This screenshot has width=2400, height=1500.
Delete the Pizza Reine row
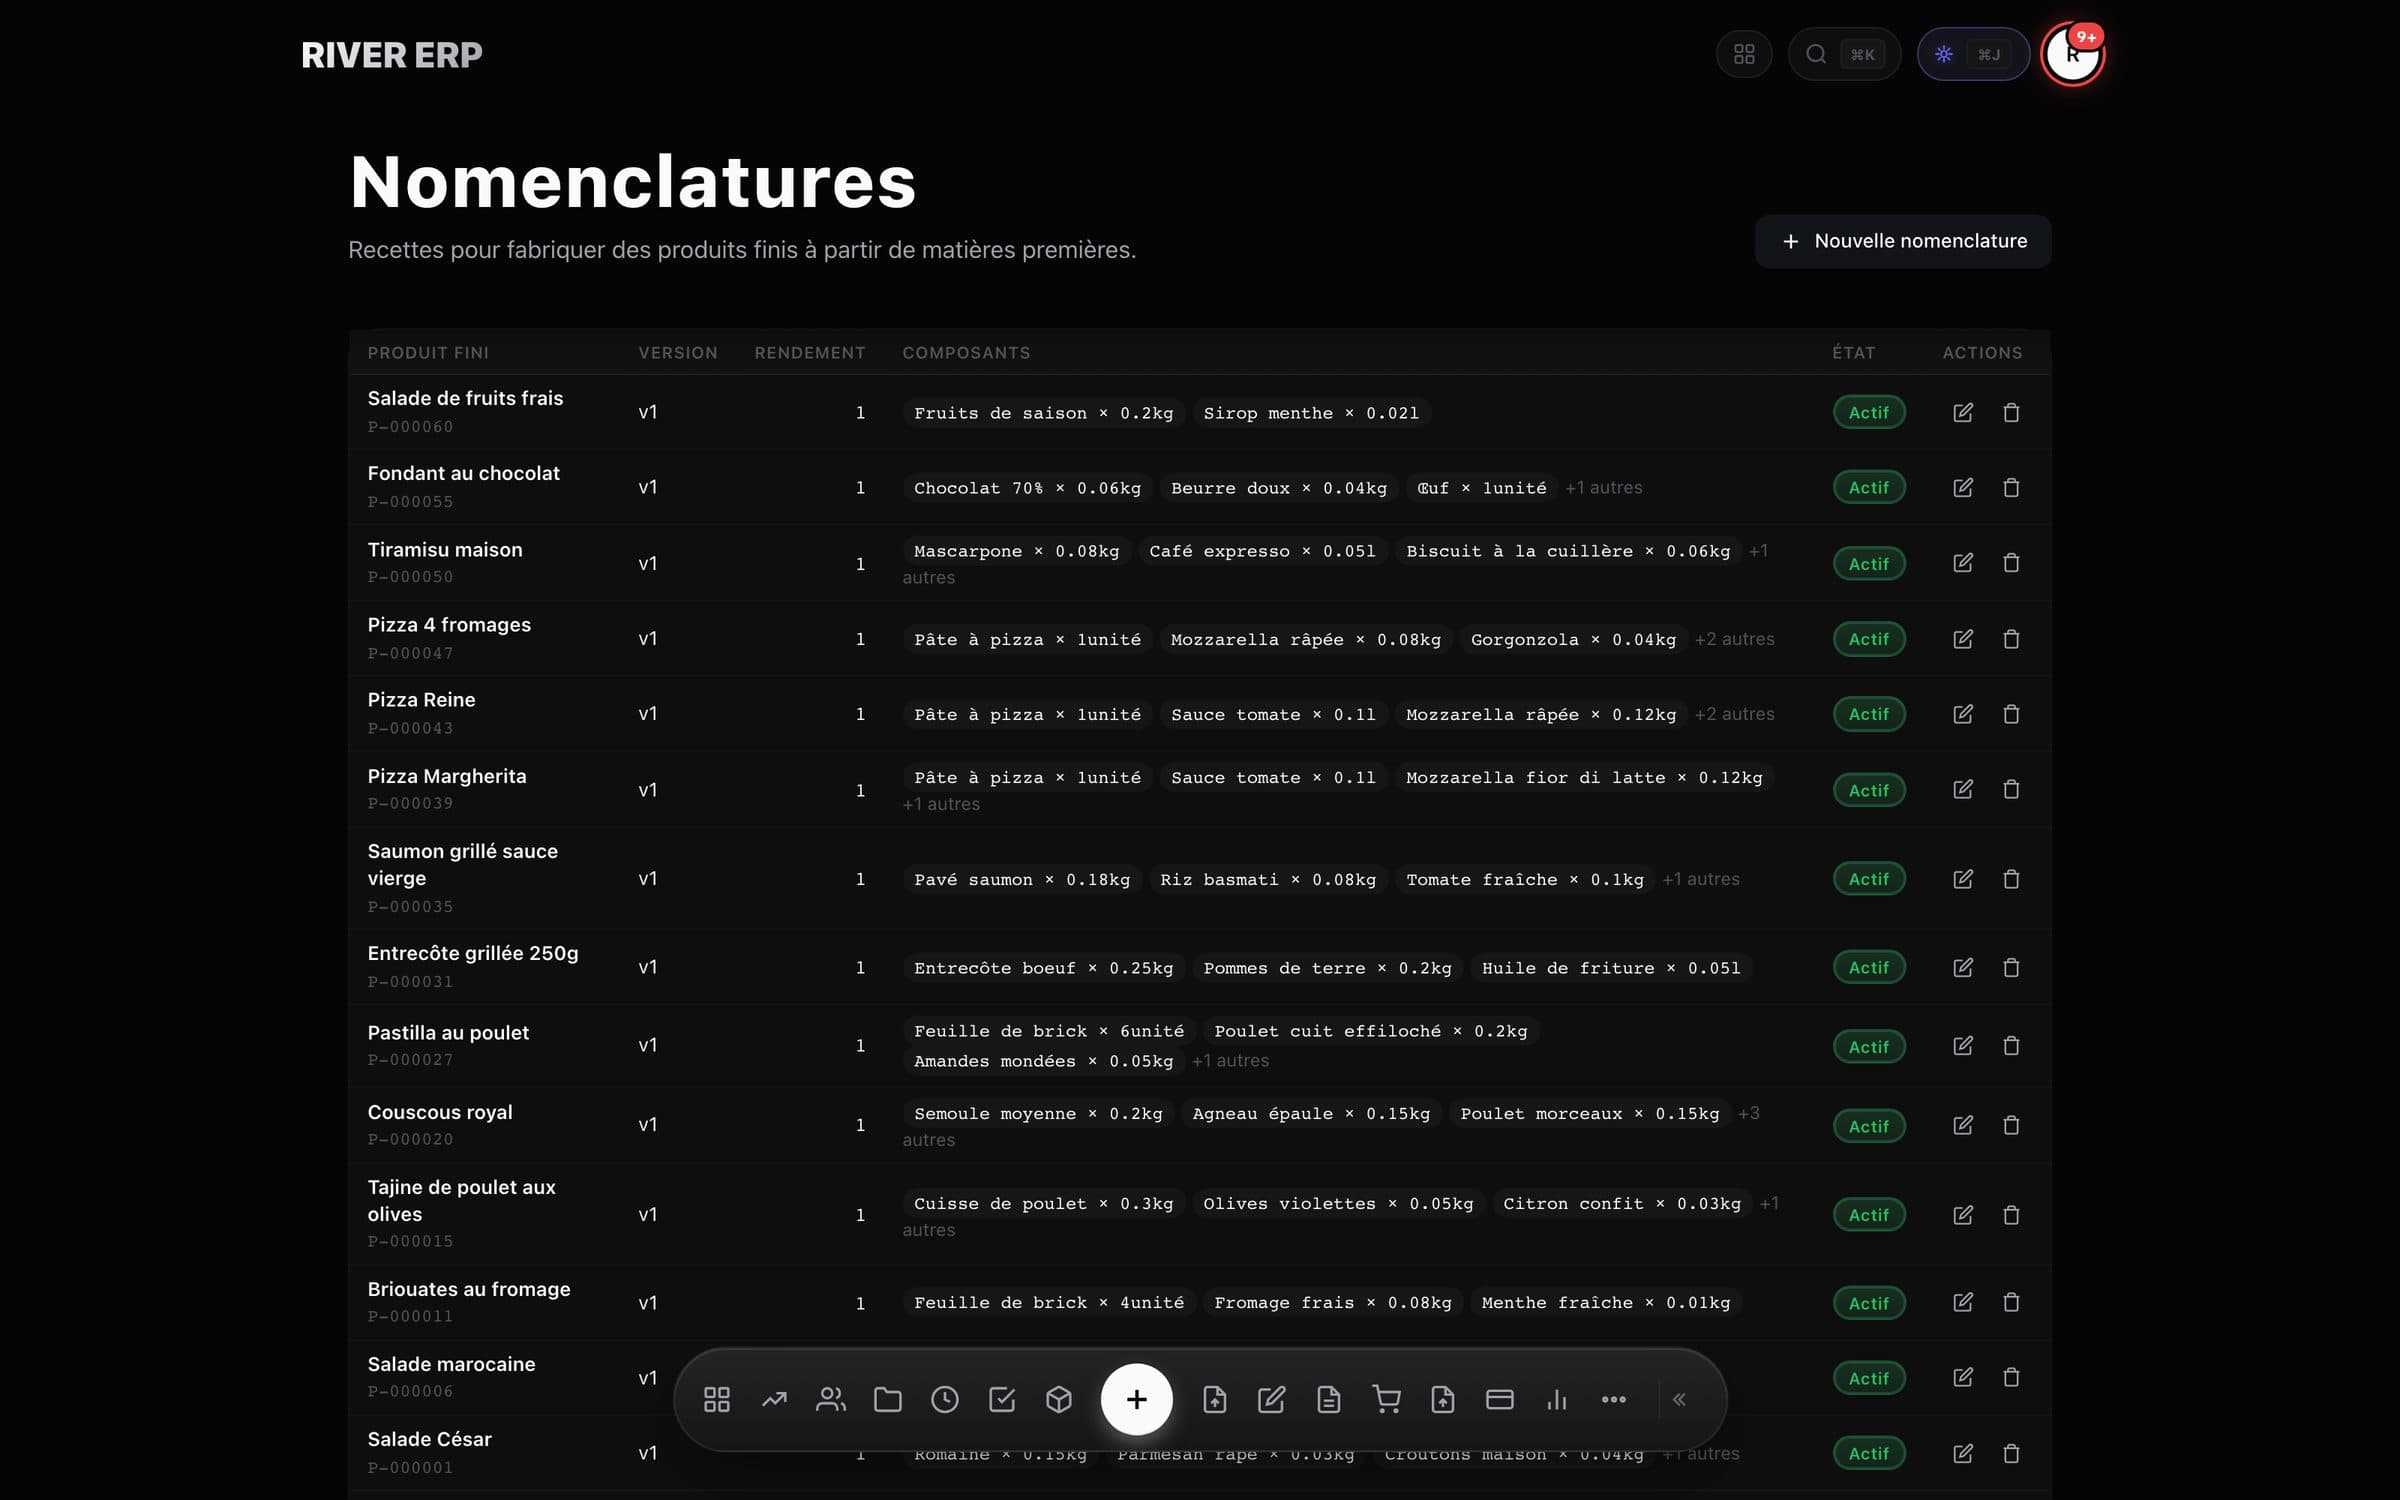(2011, 714)
